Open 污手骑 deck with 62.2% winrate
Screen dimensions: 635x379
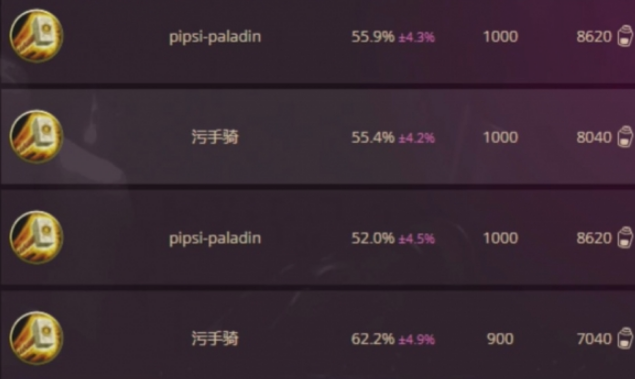point(215,339)
